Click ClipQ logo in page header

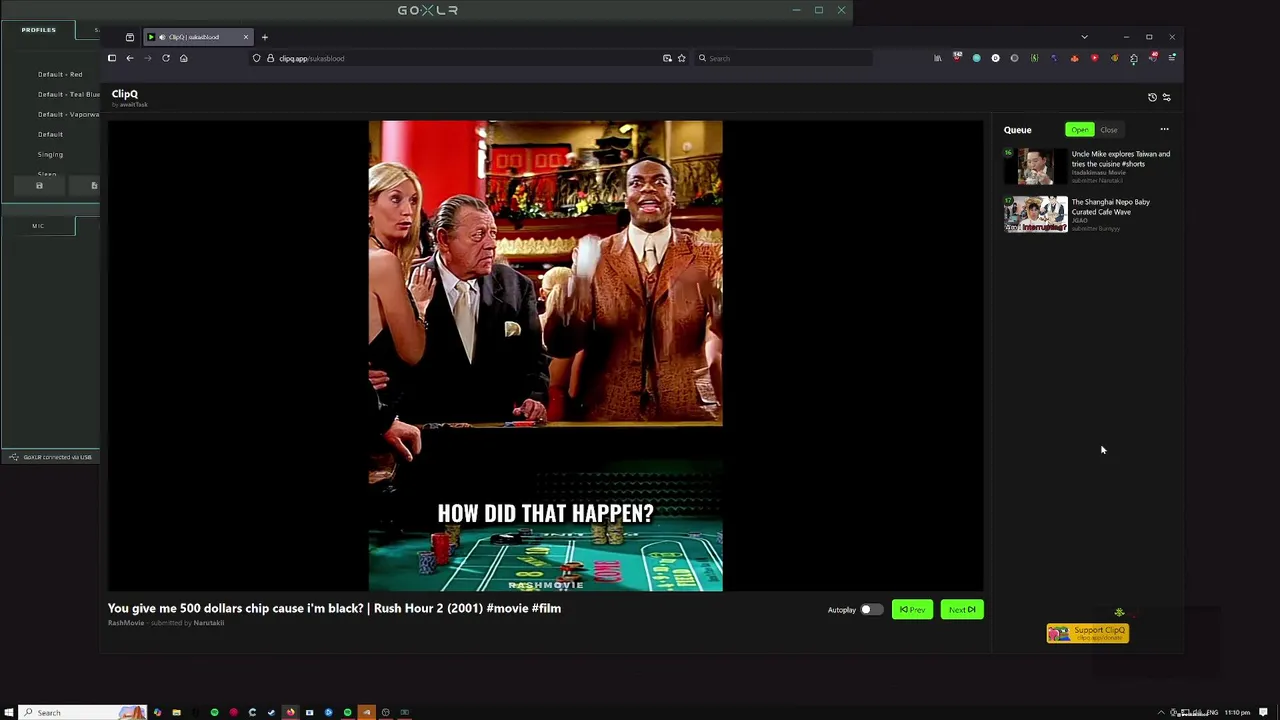click(x=125, y=94)
